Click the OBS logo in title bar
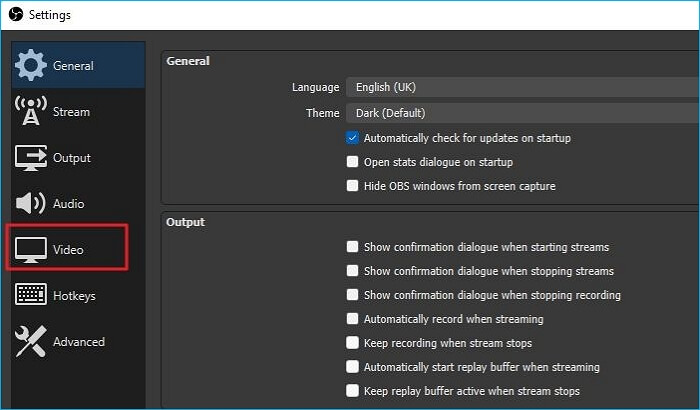This screenshot has height=410, width=700. click(16, 14)
